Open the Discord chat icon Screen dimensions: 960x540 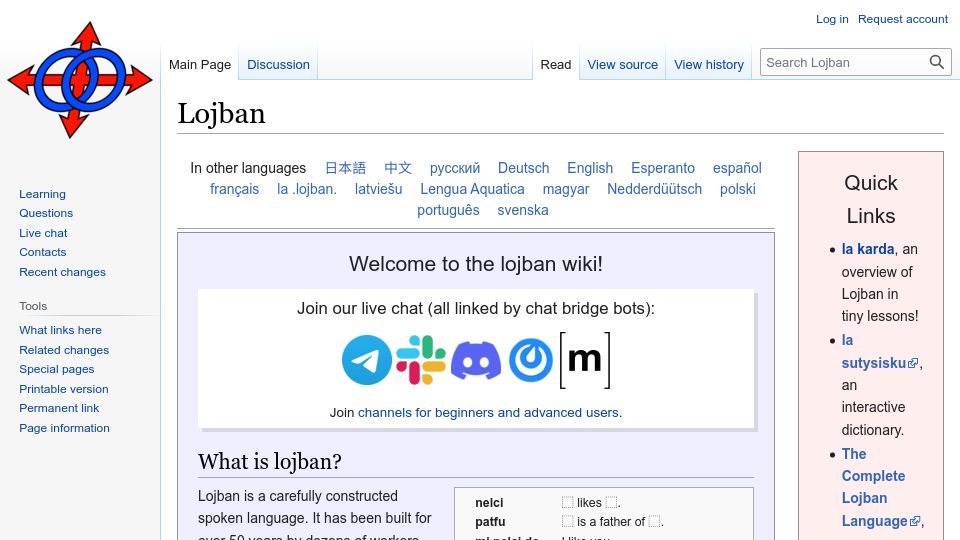[x=476, y=360]
